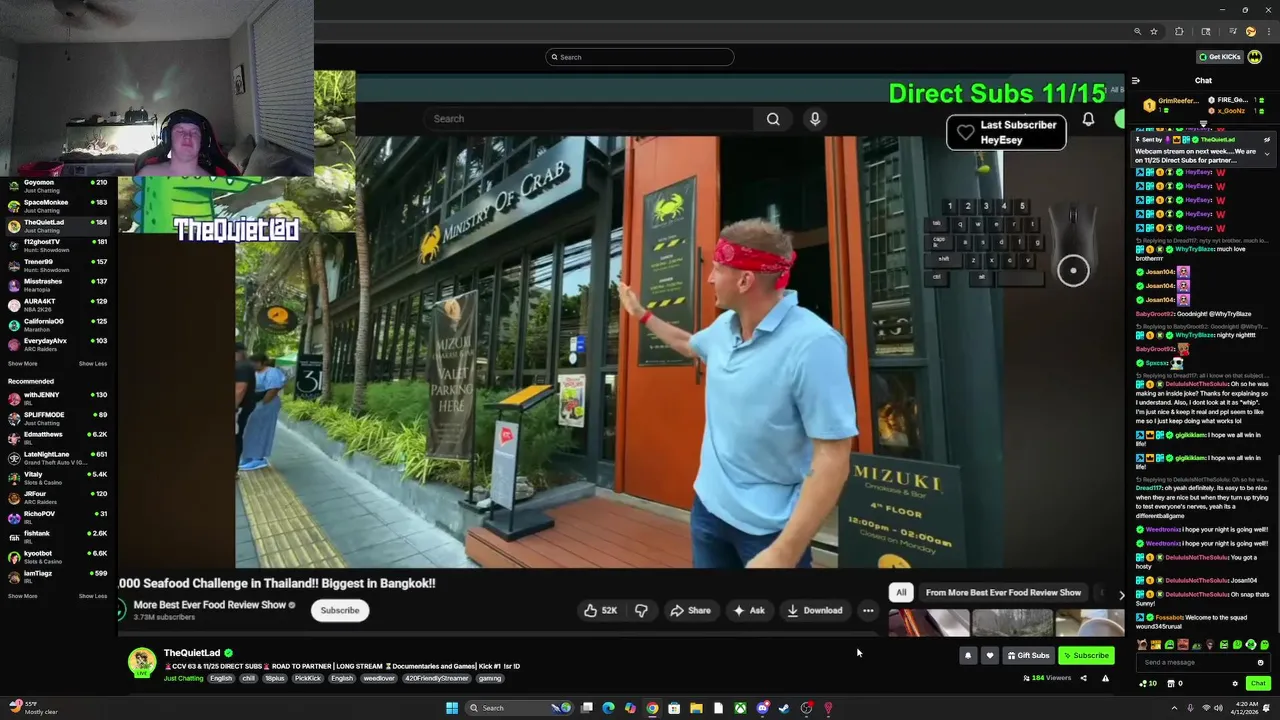Expand the pinned message chevron

[x=1267, y=154]
